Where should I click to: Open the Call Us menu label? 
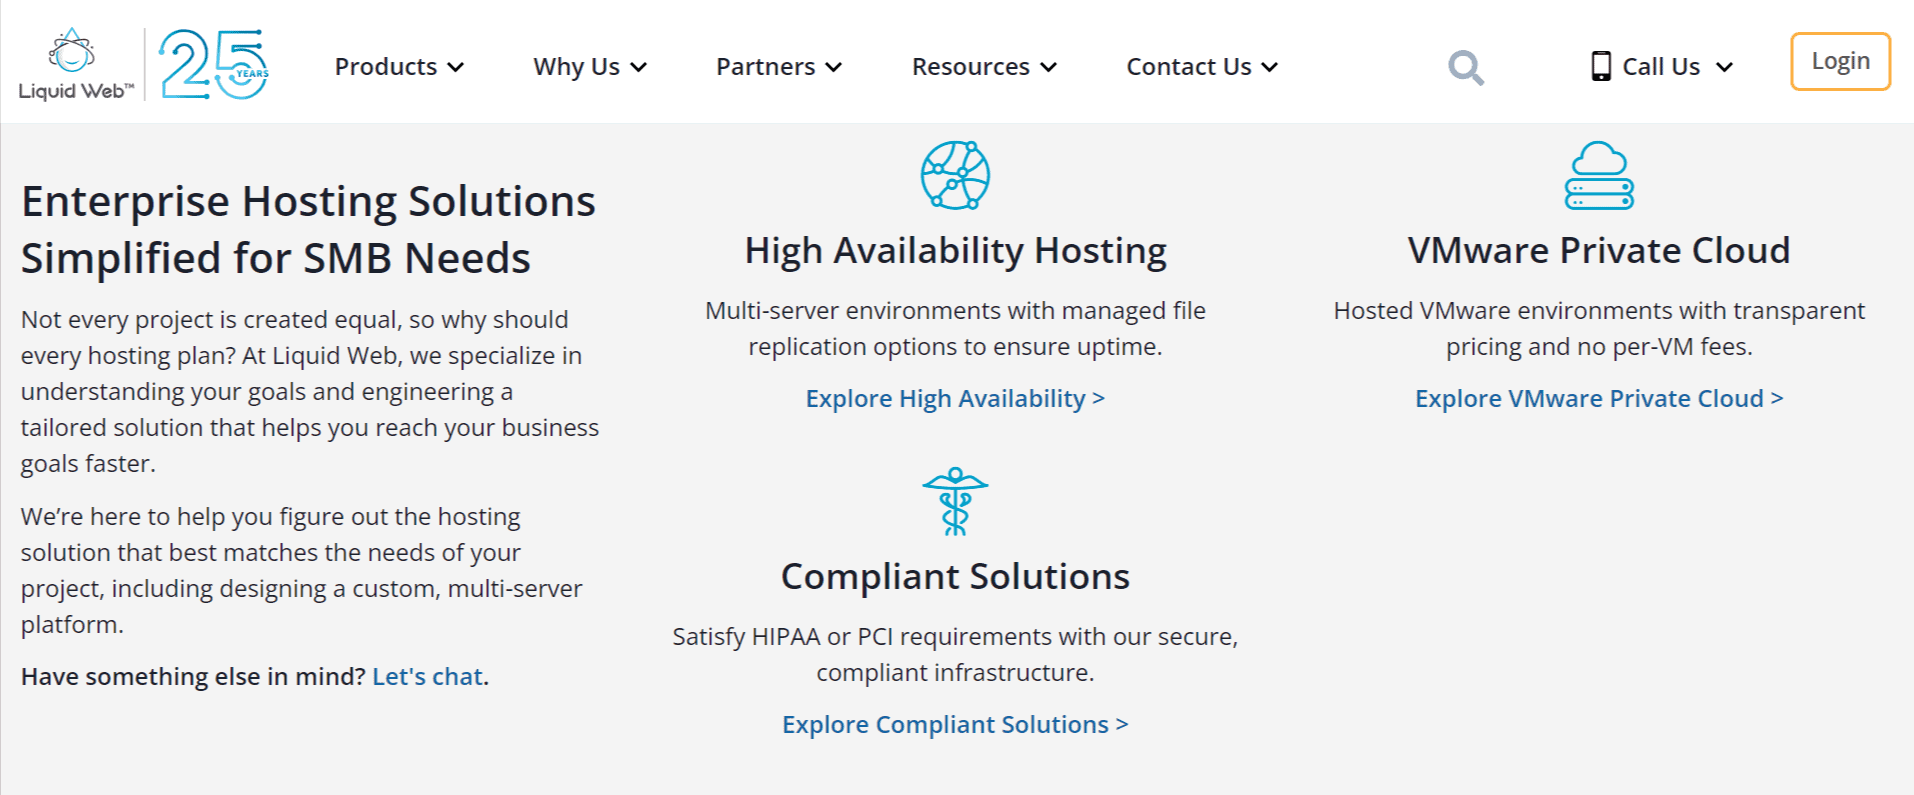click(1661, 67)
